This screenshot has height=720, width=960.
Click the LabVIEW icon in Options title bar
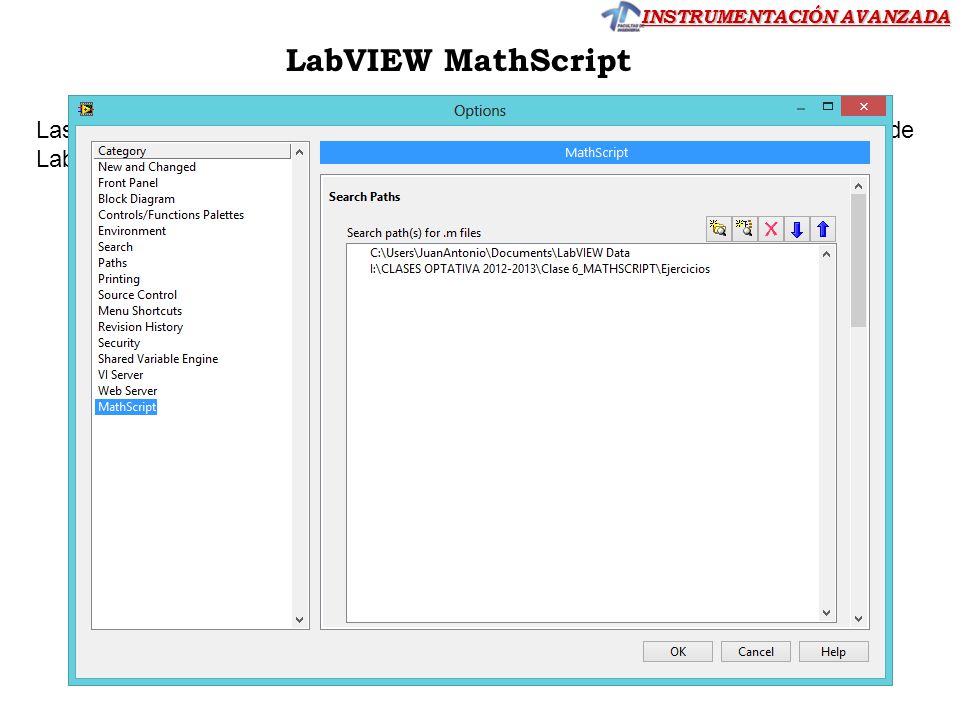(86, 110)
